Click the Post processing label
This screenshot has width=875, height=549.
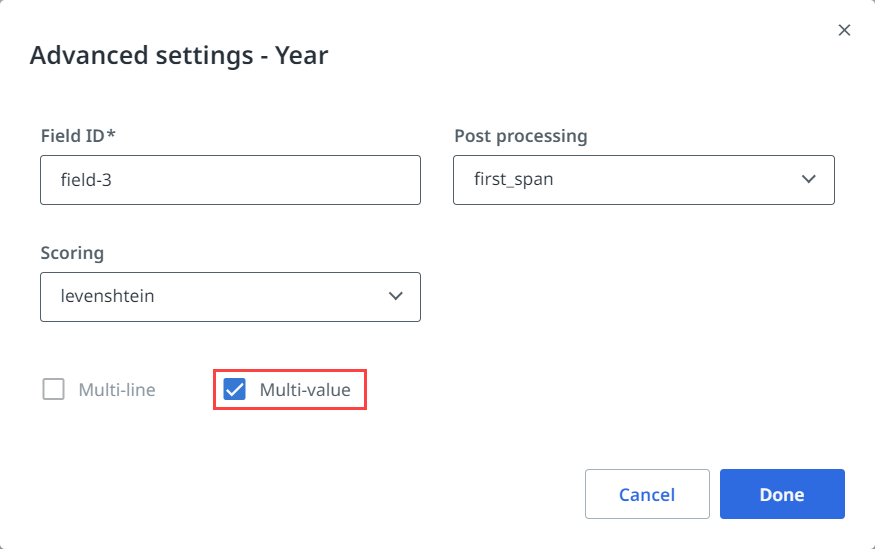[x=520, y=135]
